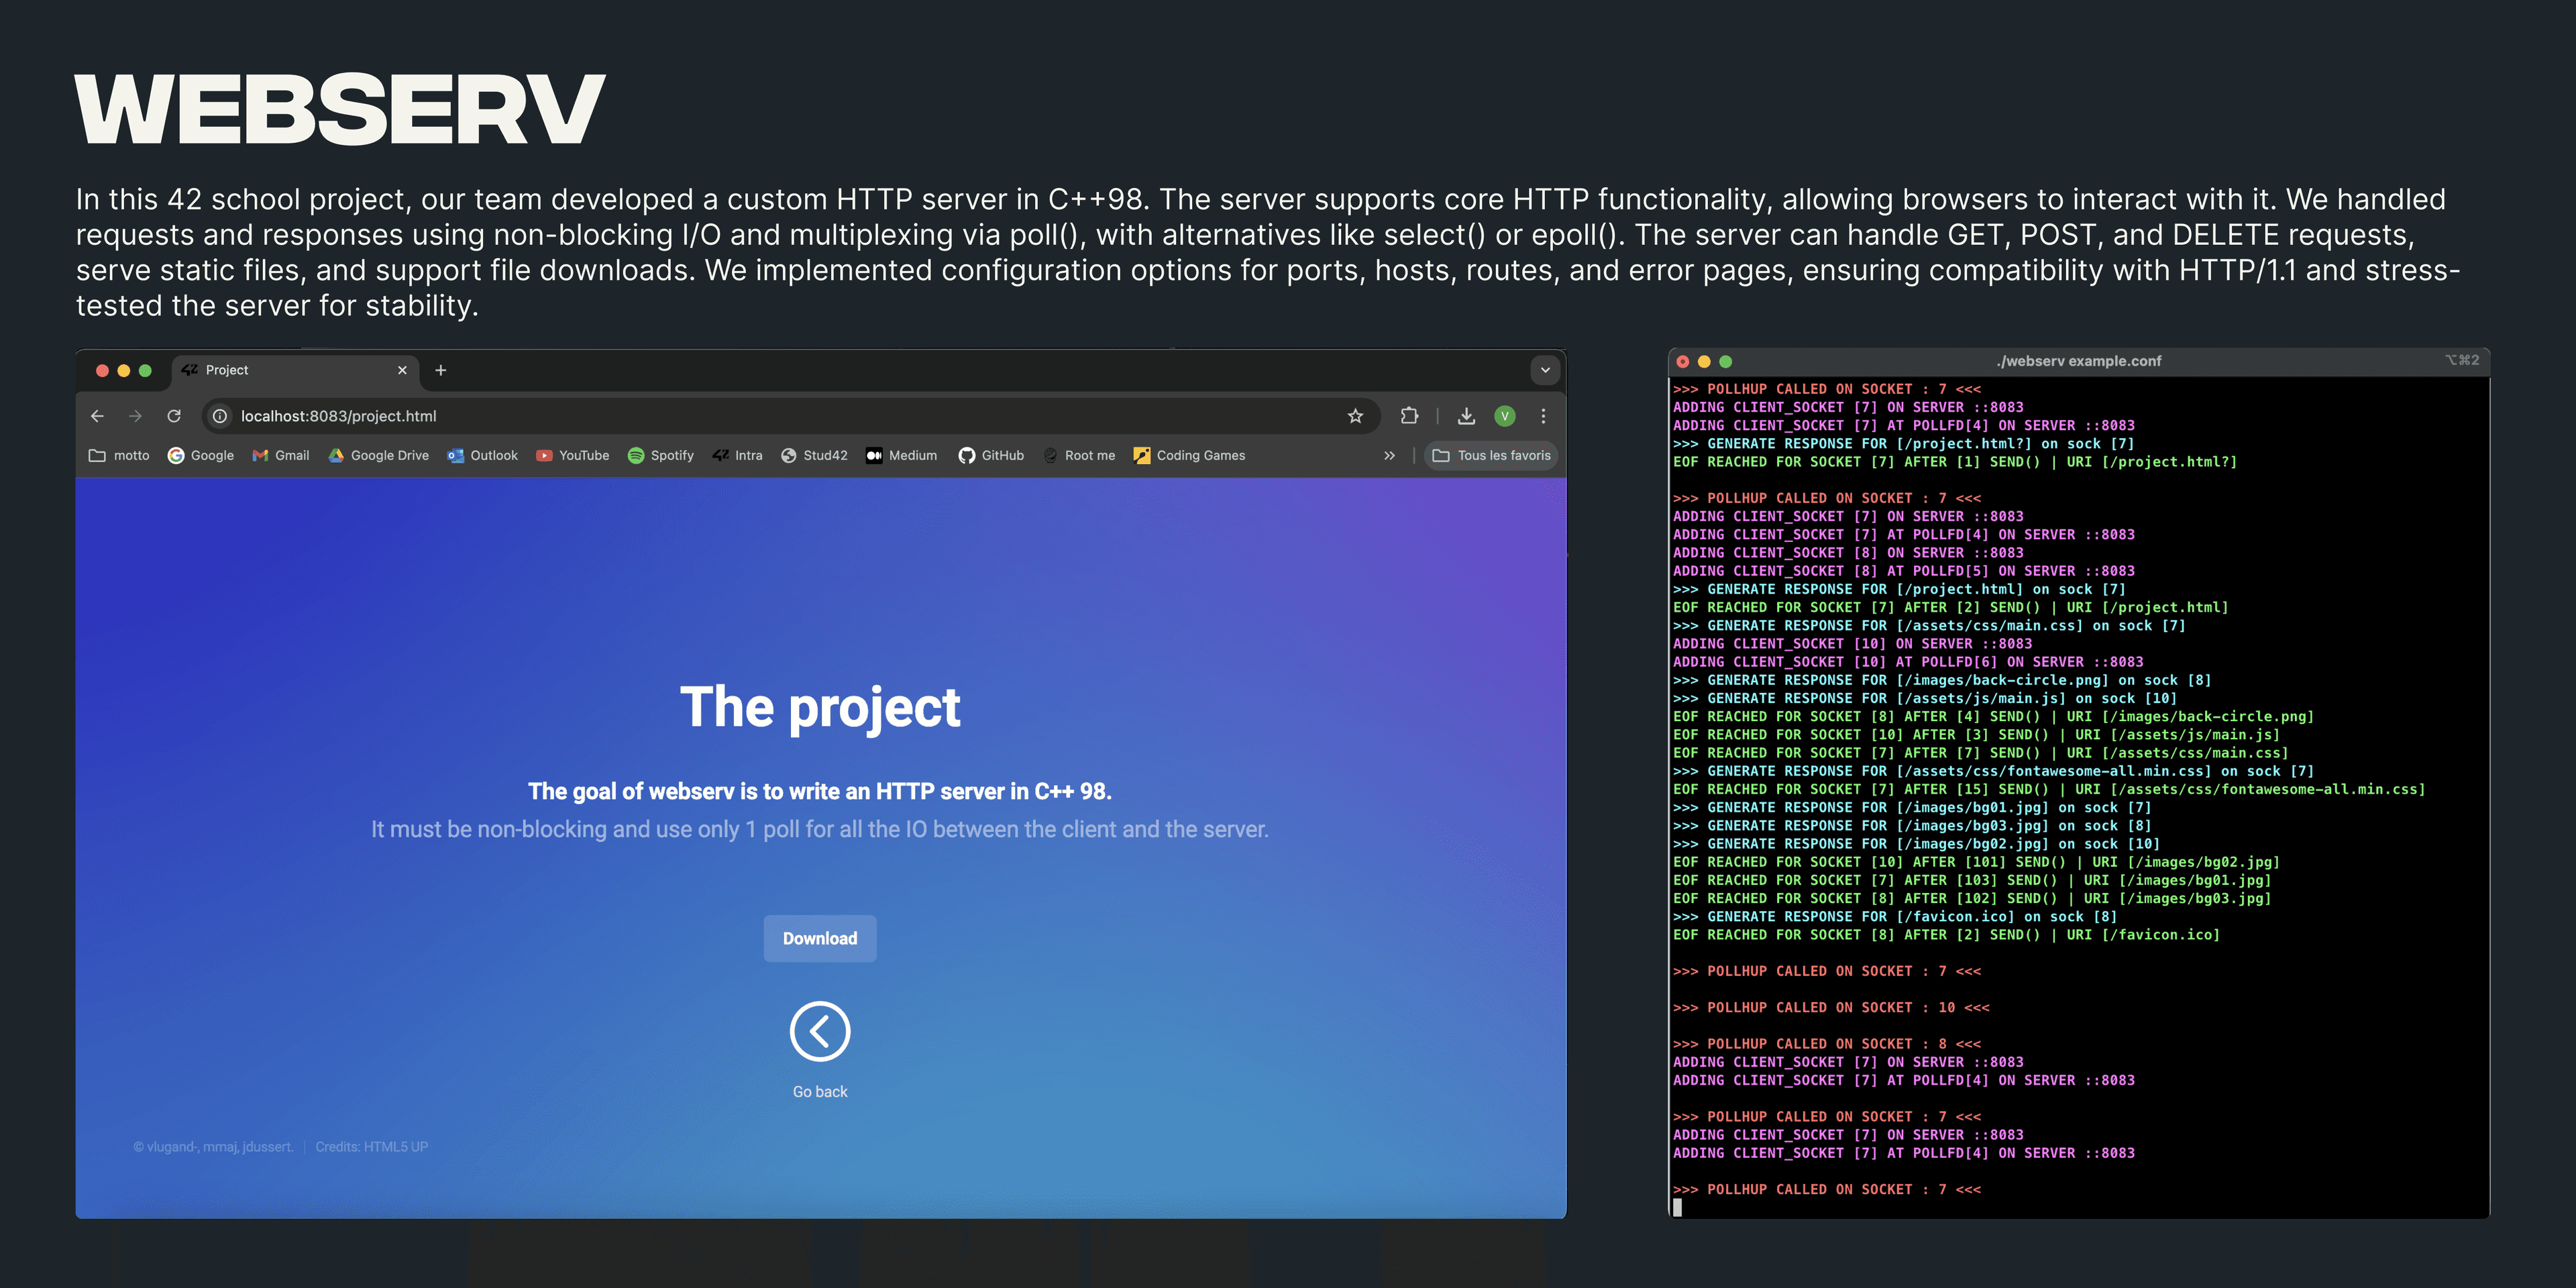Open the Medium bookmark
This screenshot has height=1288, width=2576.
902,455
